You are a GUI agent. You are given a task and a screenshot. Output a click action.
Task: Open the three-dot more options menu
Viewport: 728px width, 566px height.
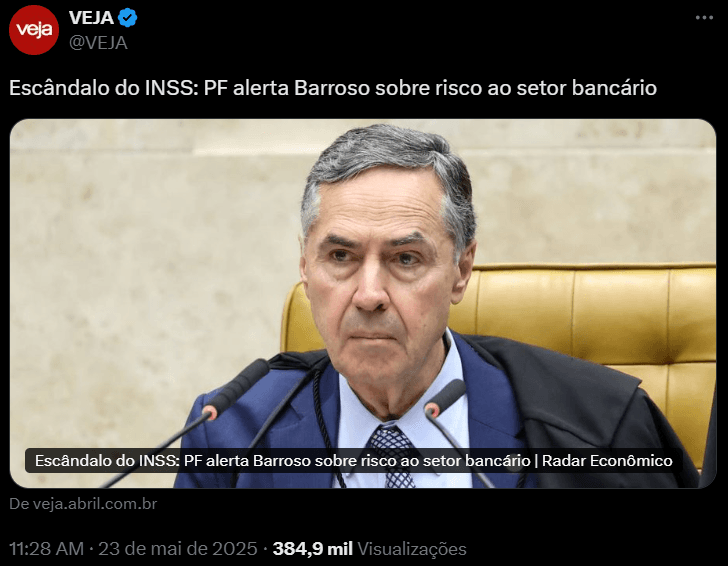704,18
